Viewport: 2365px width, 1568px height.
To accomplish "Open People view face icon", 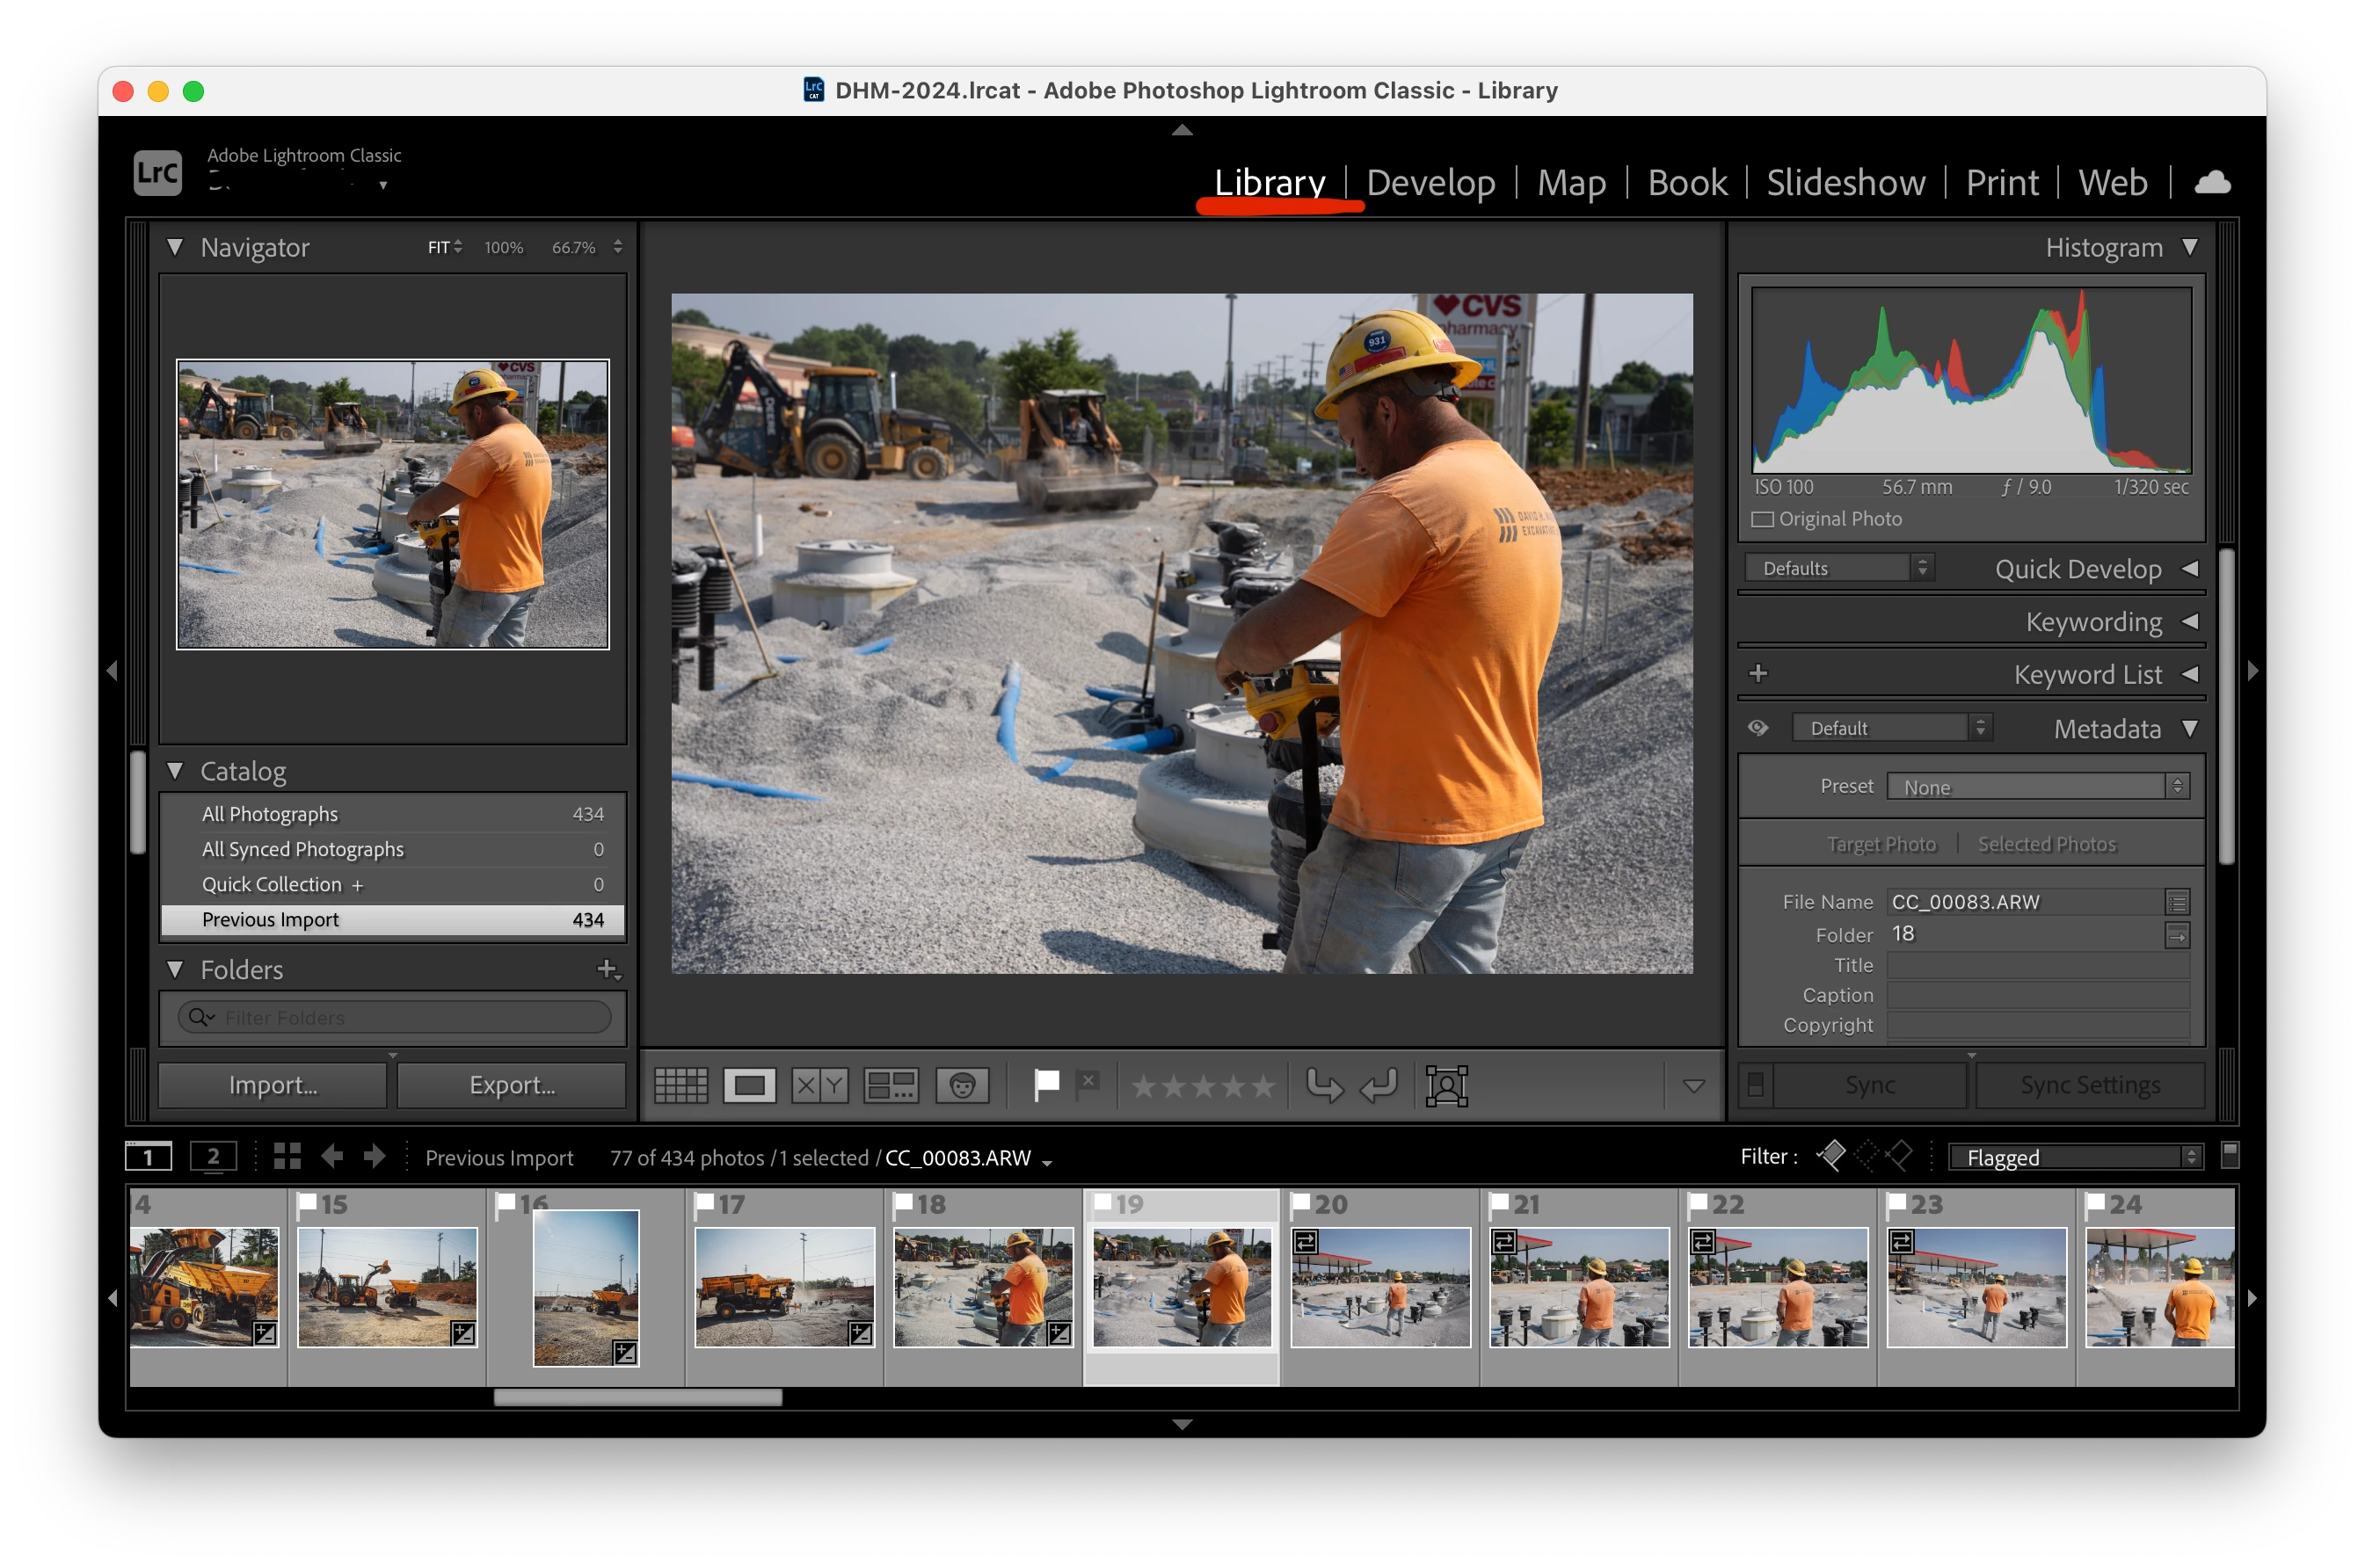I will tap(962, 1085).
